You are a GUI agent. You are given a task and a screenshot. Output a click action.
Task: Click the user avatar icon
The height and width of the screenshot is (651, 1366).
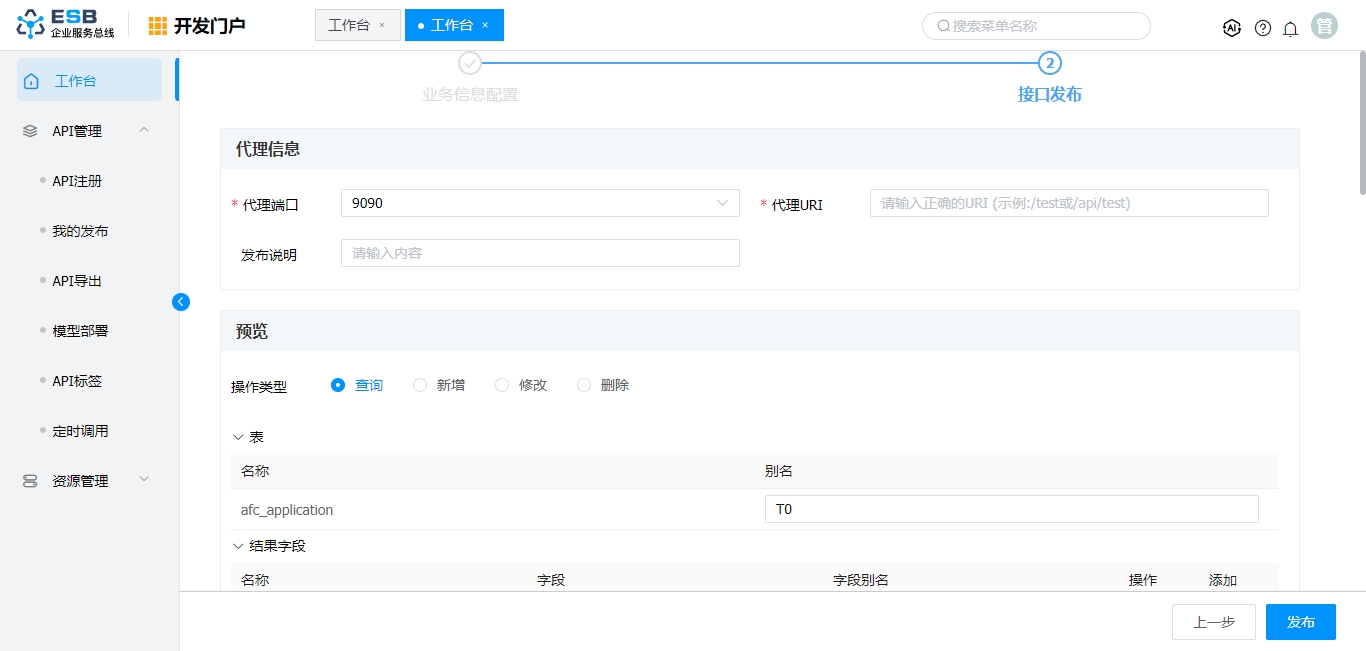[x=1324, y=27]
